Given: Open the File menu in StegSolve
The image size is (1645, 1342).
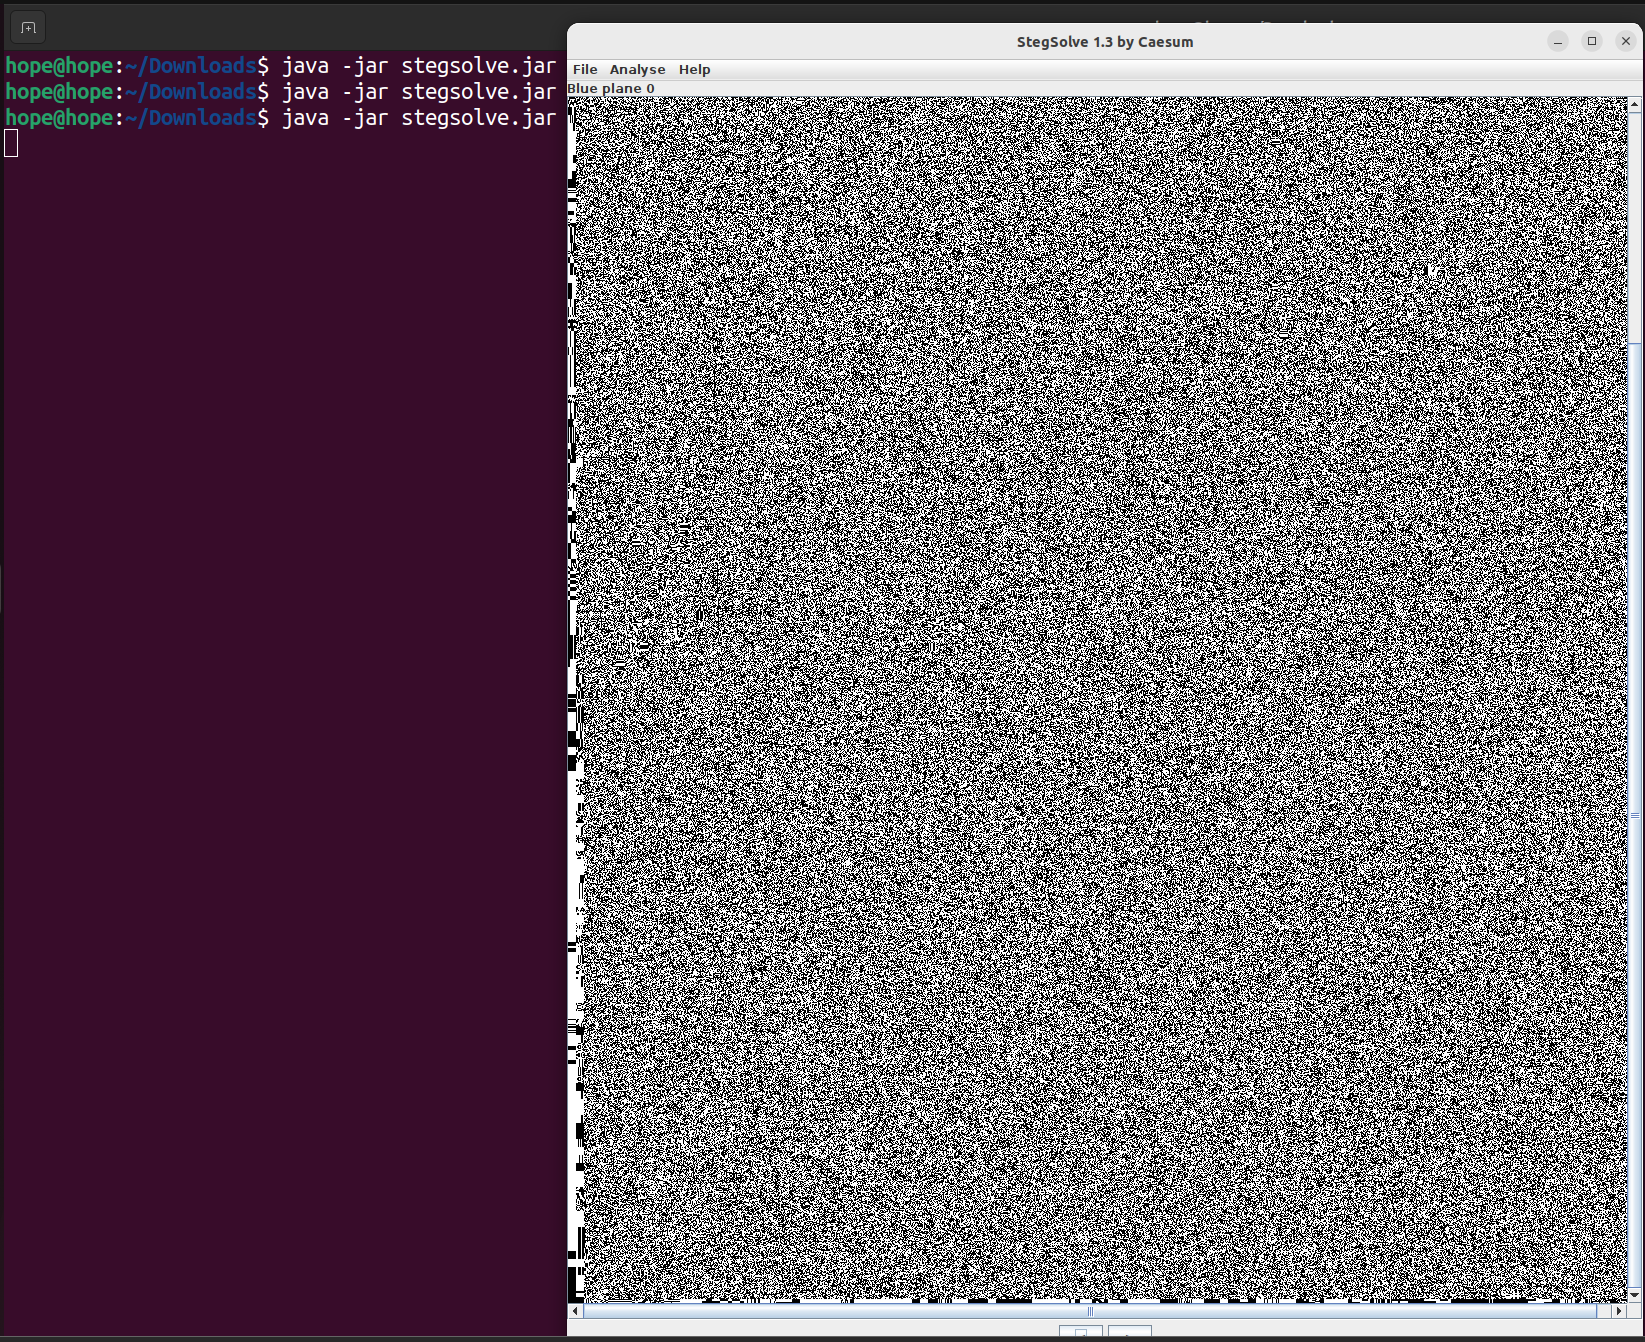Looking at the screenshot, I should [585, 69].
